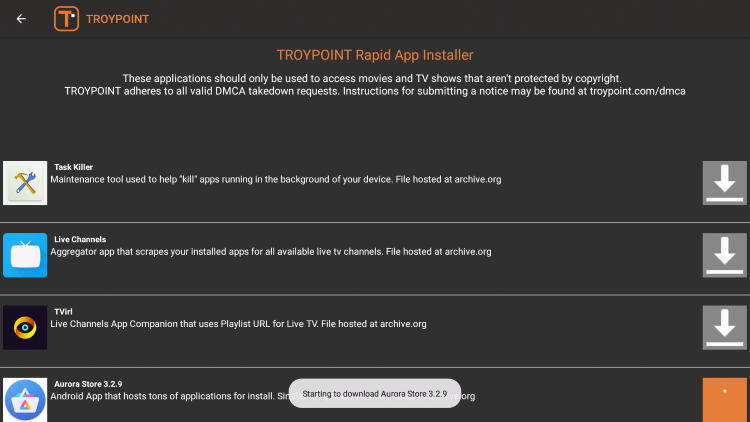
Task: Click the TVirl Playlist URL description
Action: pos(238,324)
